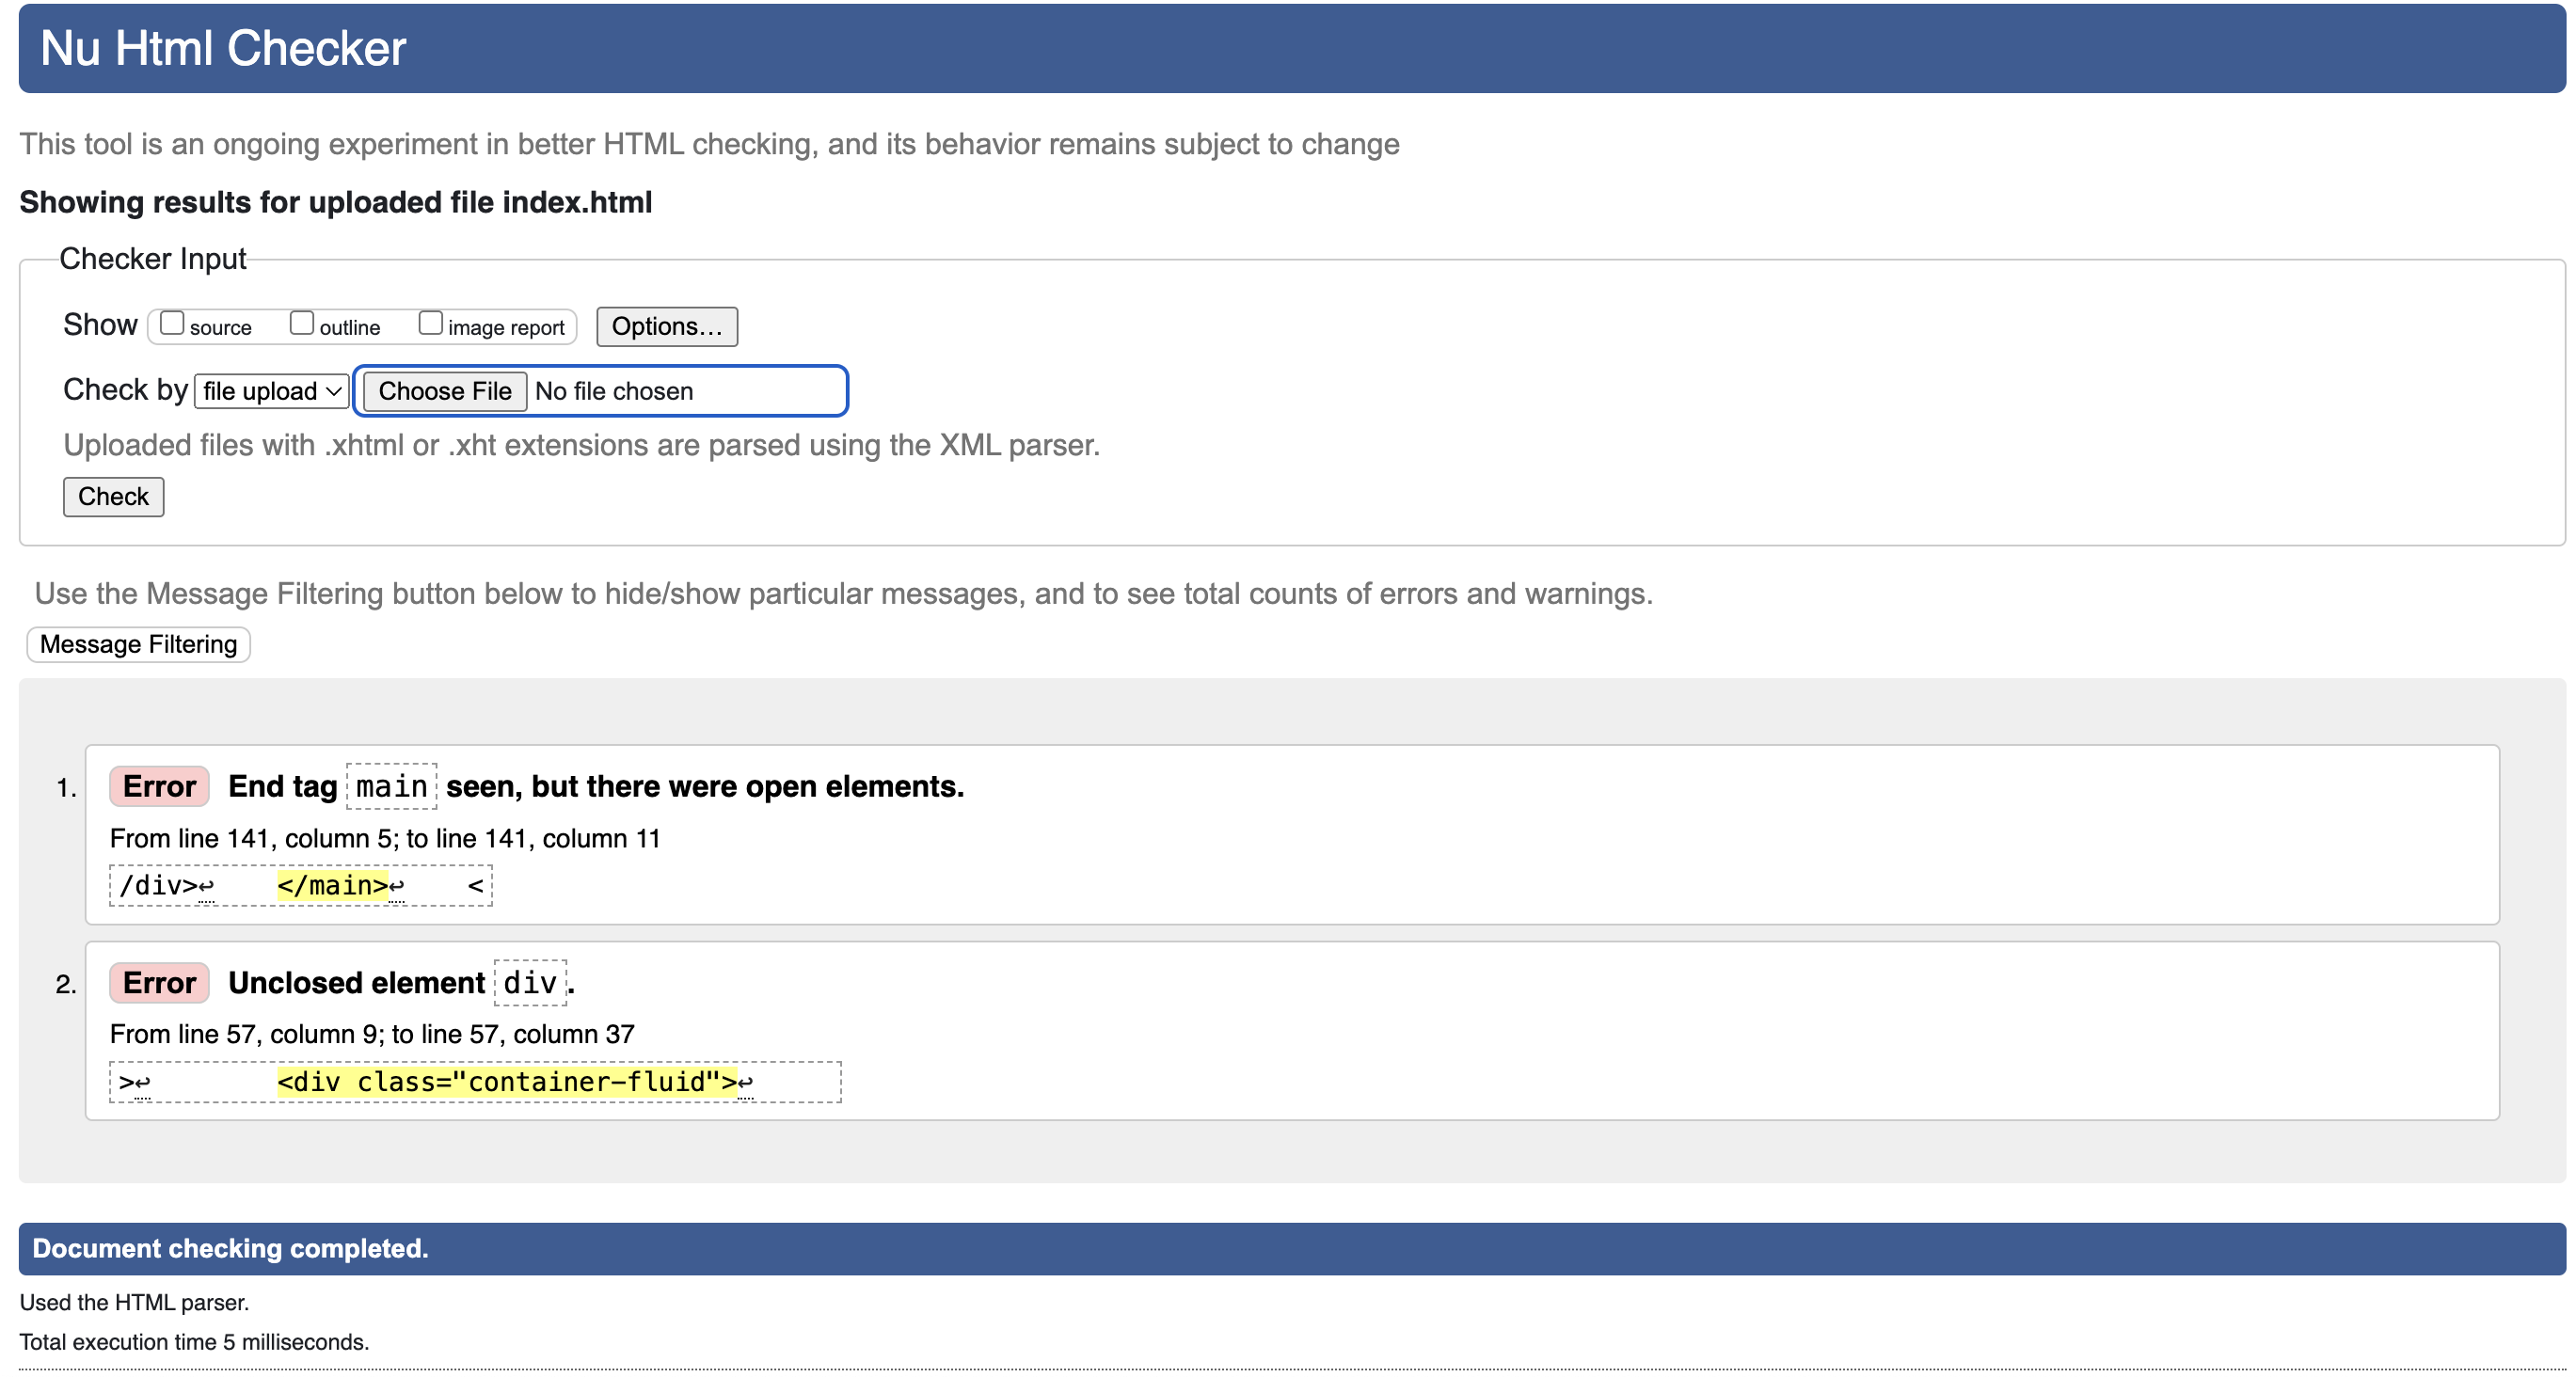
Task: Click the Message Filtering button icon
Action: pyautogui.click(x=138, y=644)
